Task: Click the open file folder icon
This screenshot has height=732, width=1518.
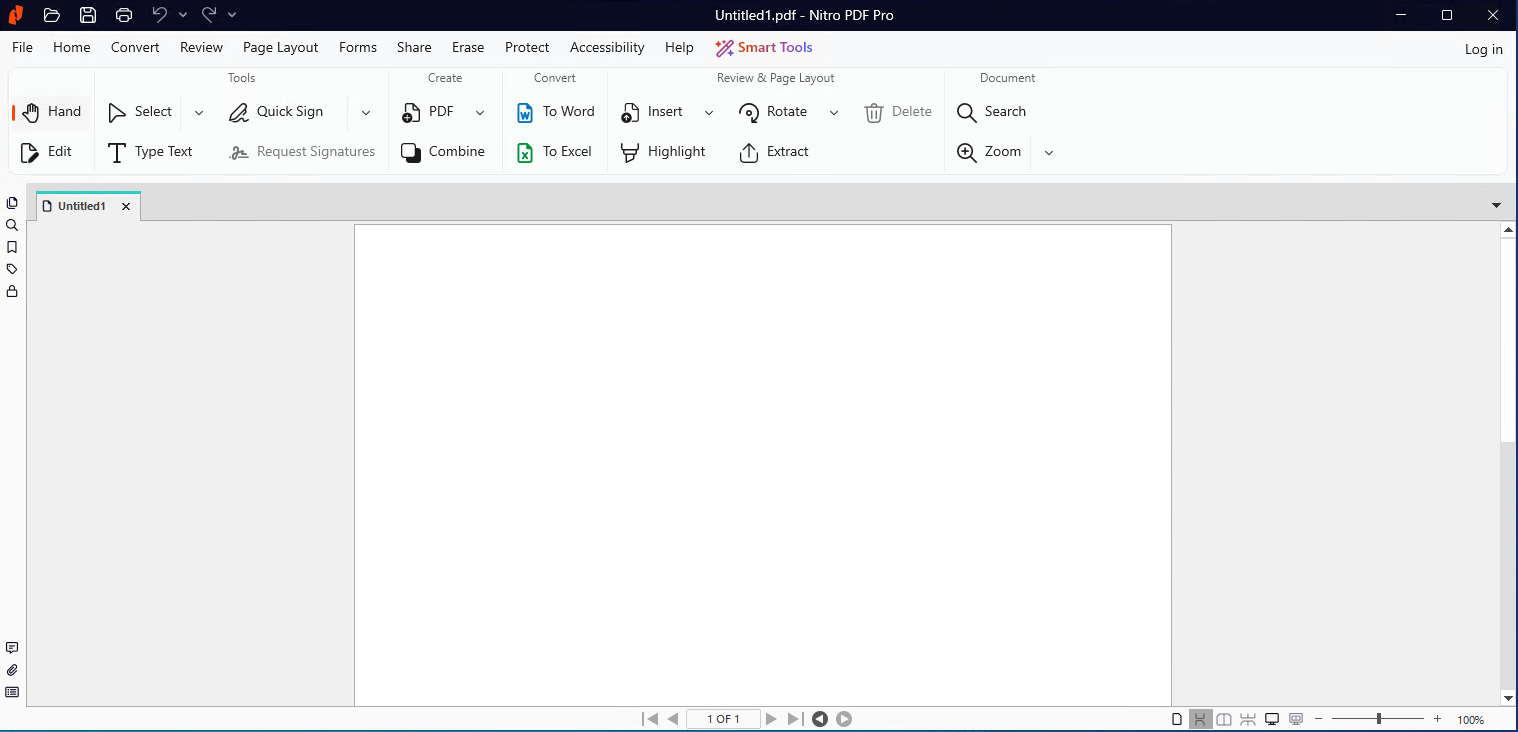Action: [52, 15]
